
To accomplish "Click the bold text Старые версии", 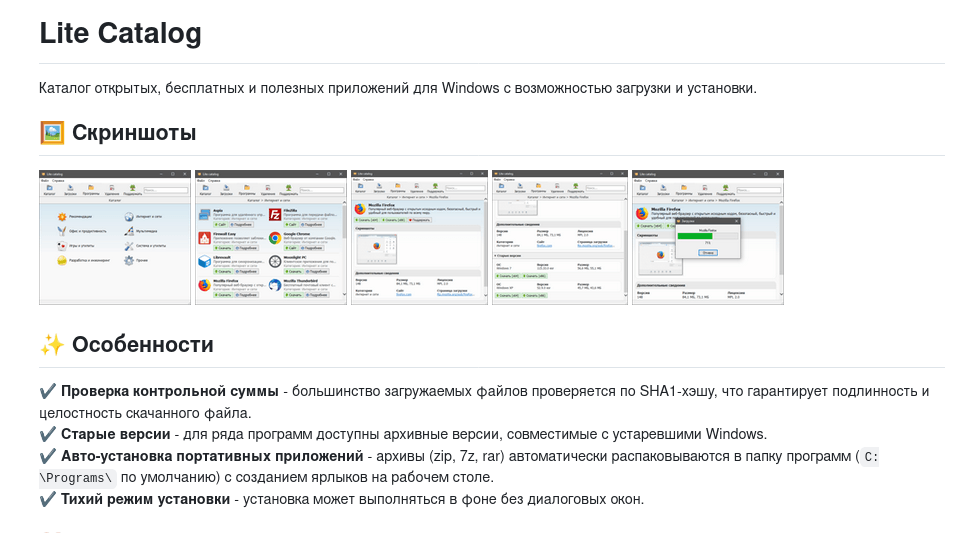I will click(116, 434).
